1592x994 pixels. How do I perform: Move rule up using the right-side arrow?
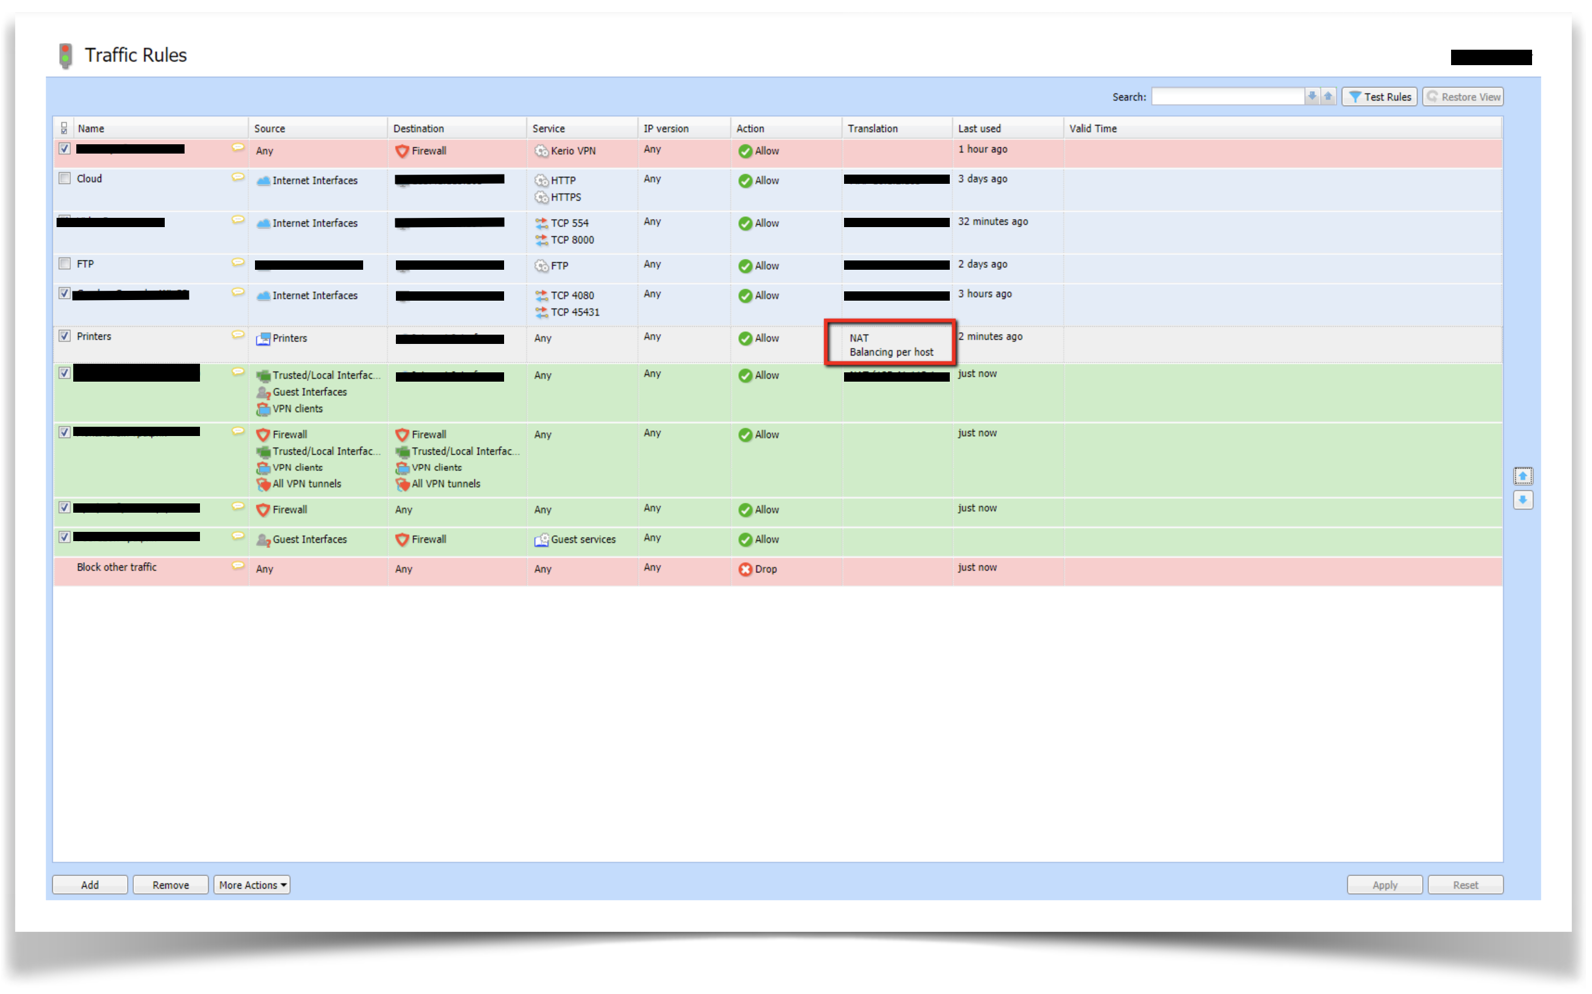tap(1522, 476)
